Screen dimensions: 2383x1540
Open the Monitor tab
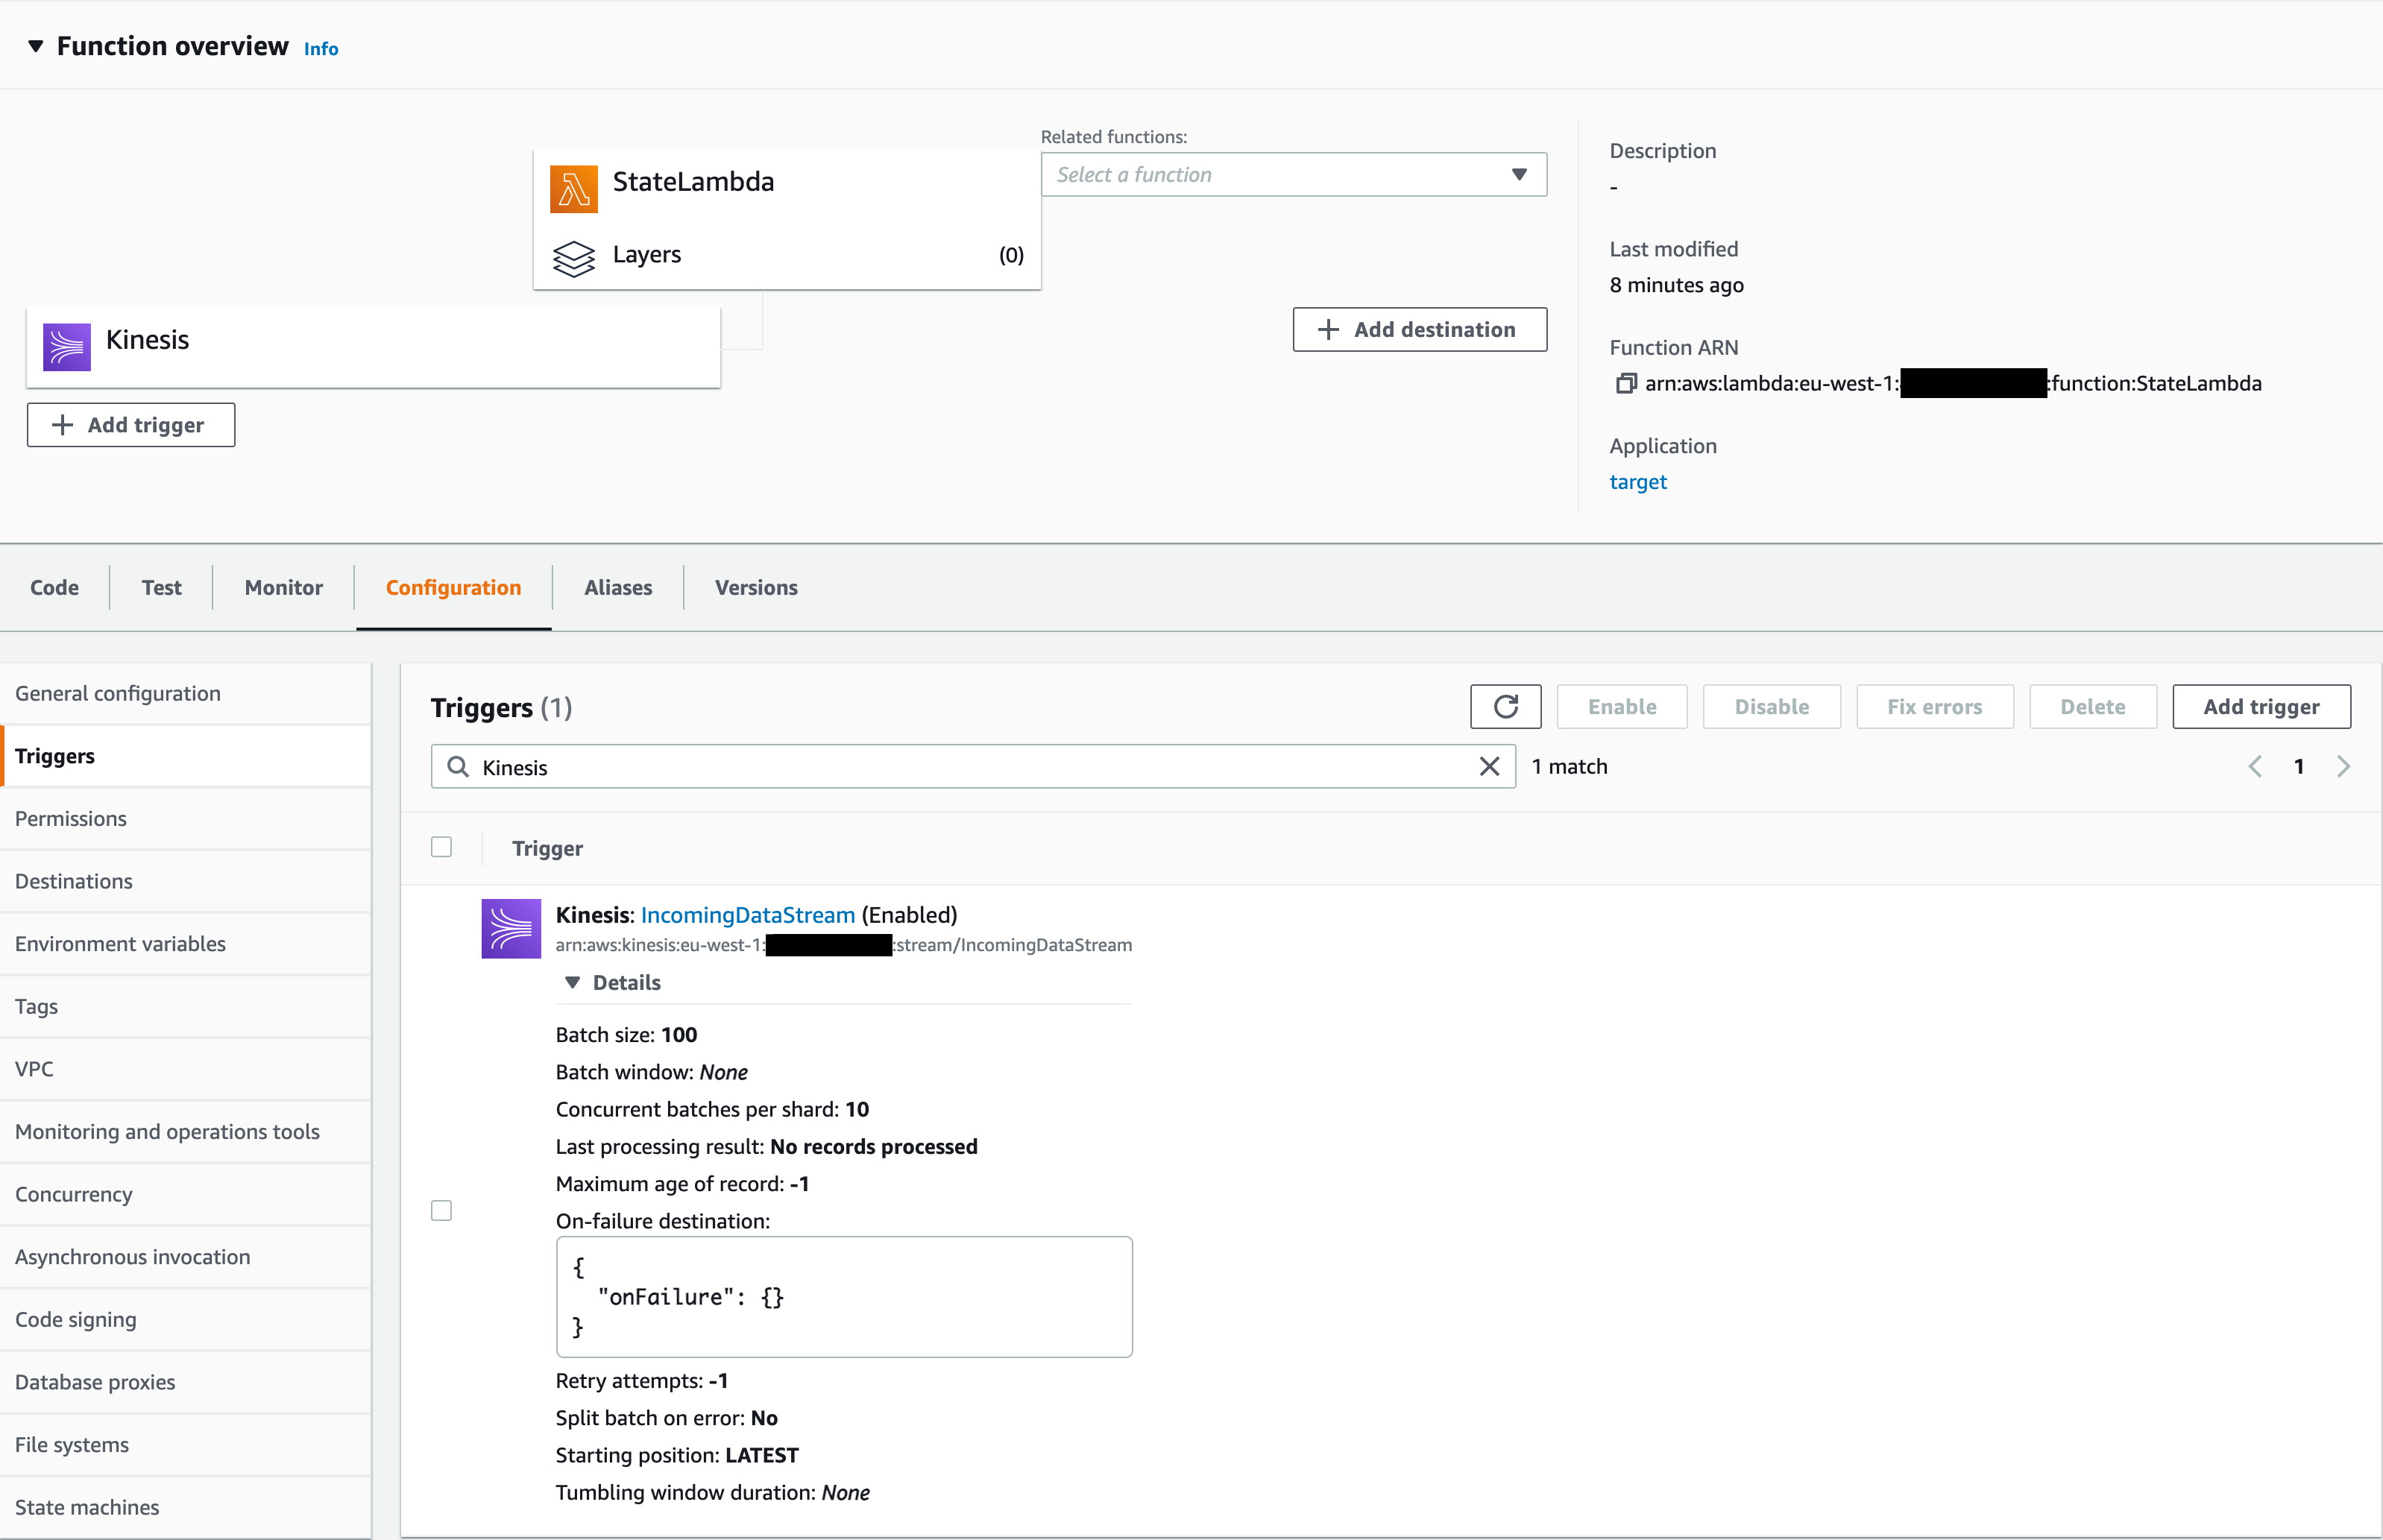point(283,587)
